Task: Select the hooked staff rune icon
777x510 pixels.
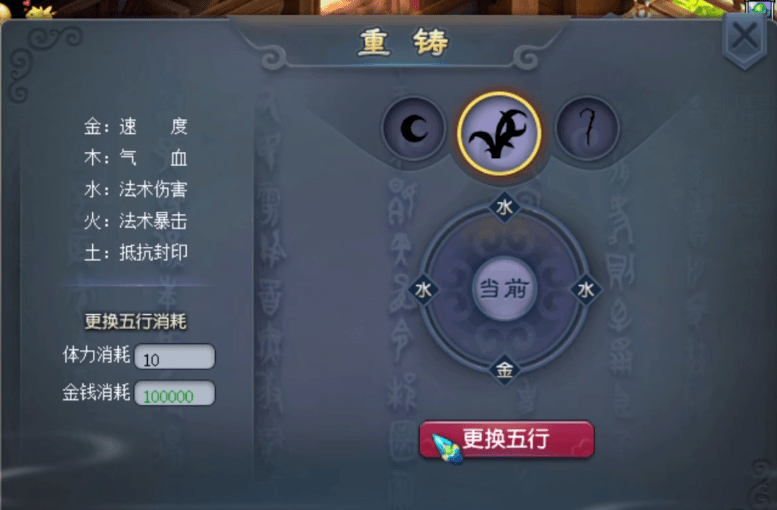Action: click(587, 128)
